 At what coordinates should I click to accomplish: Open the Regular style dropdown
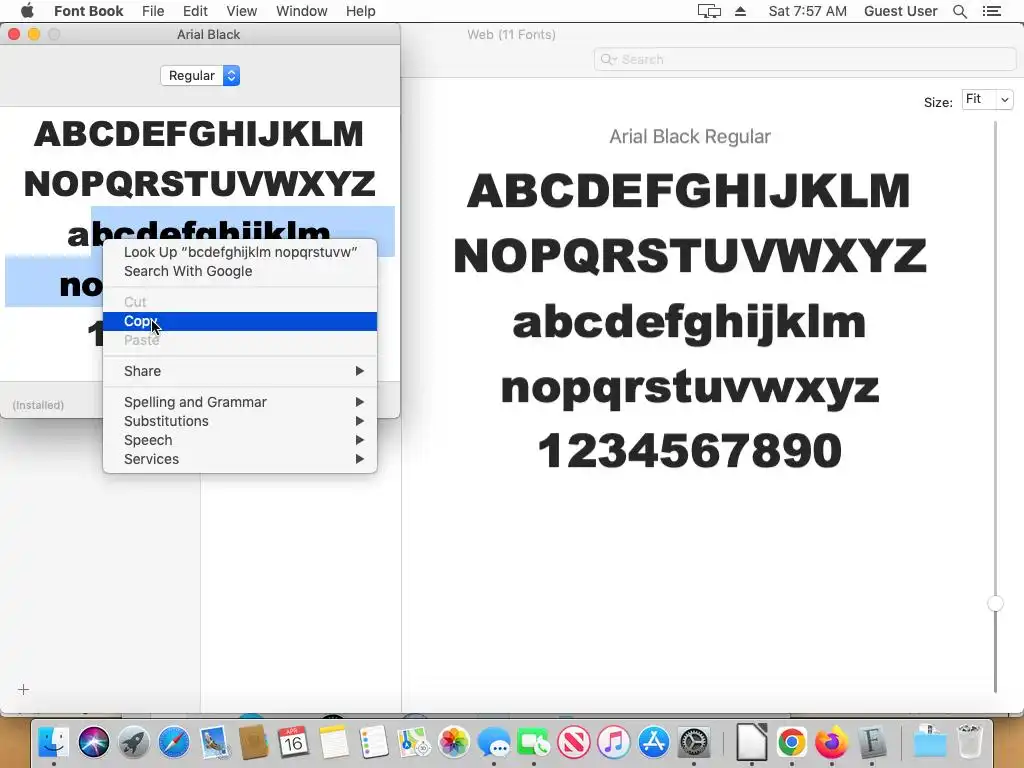[x=200, y=76]
